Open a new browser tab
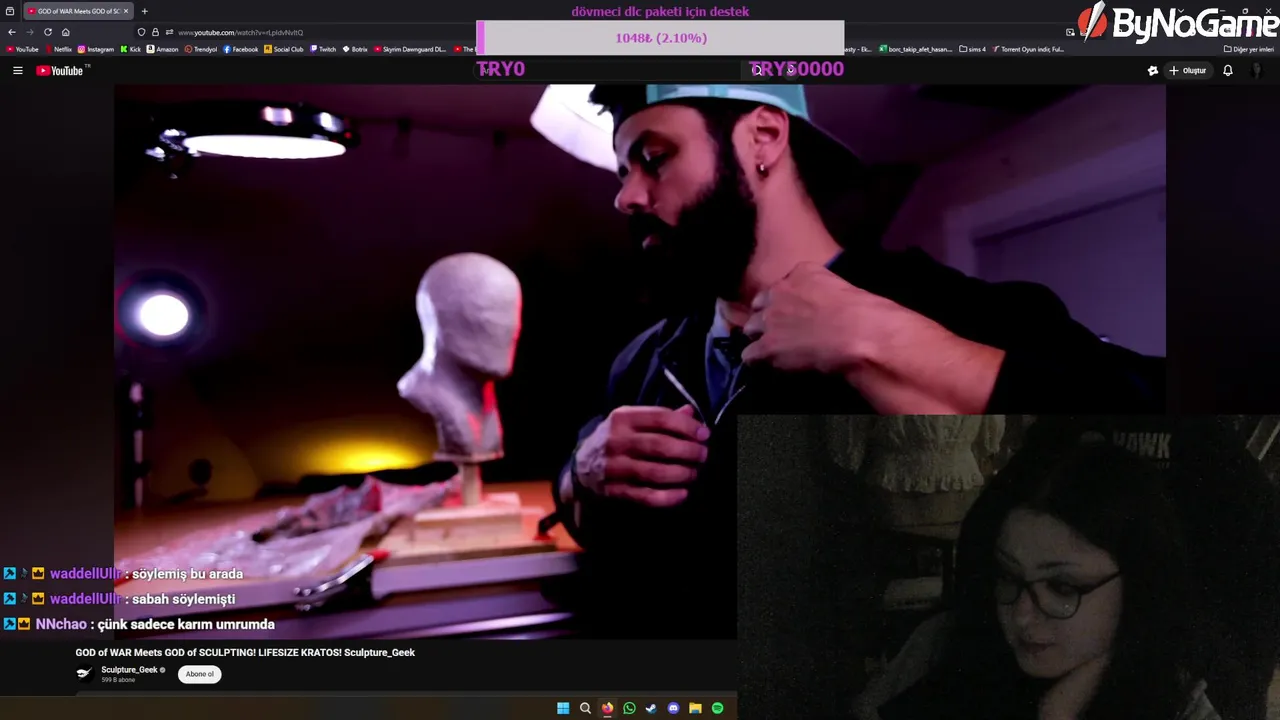 (144, 11)
